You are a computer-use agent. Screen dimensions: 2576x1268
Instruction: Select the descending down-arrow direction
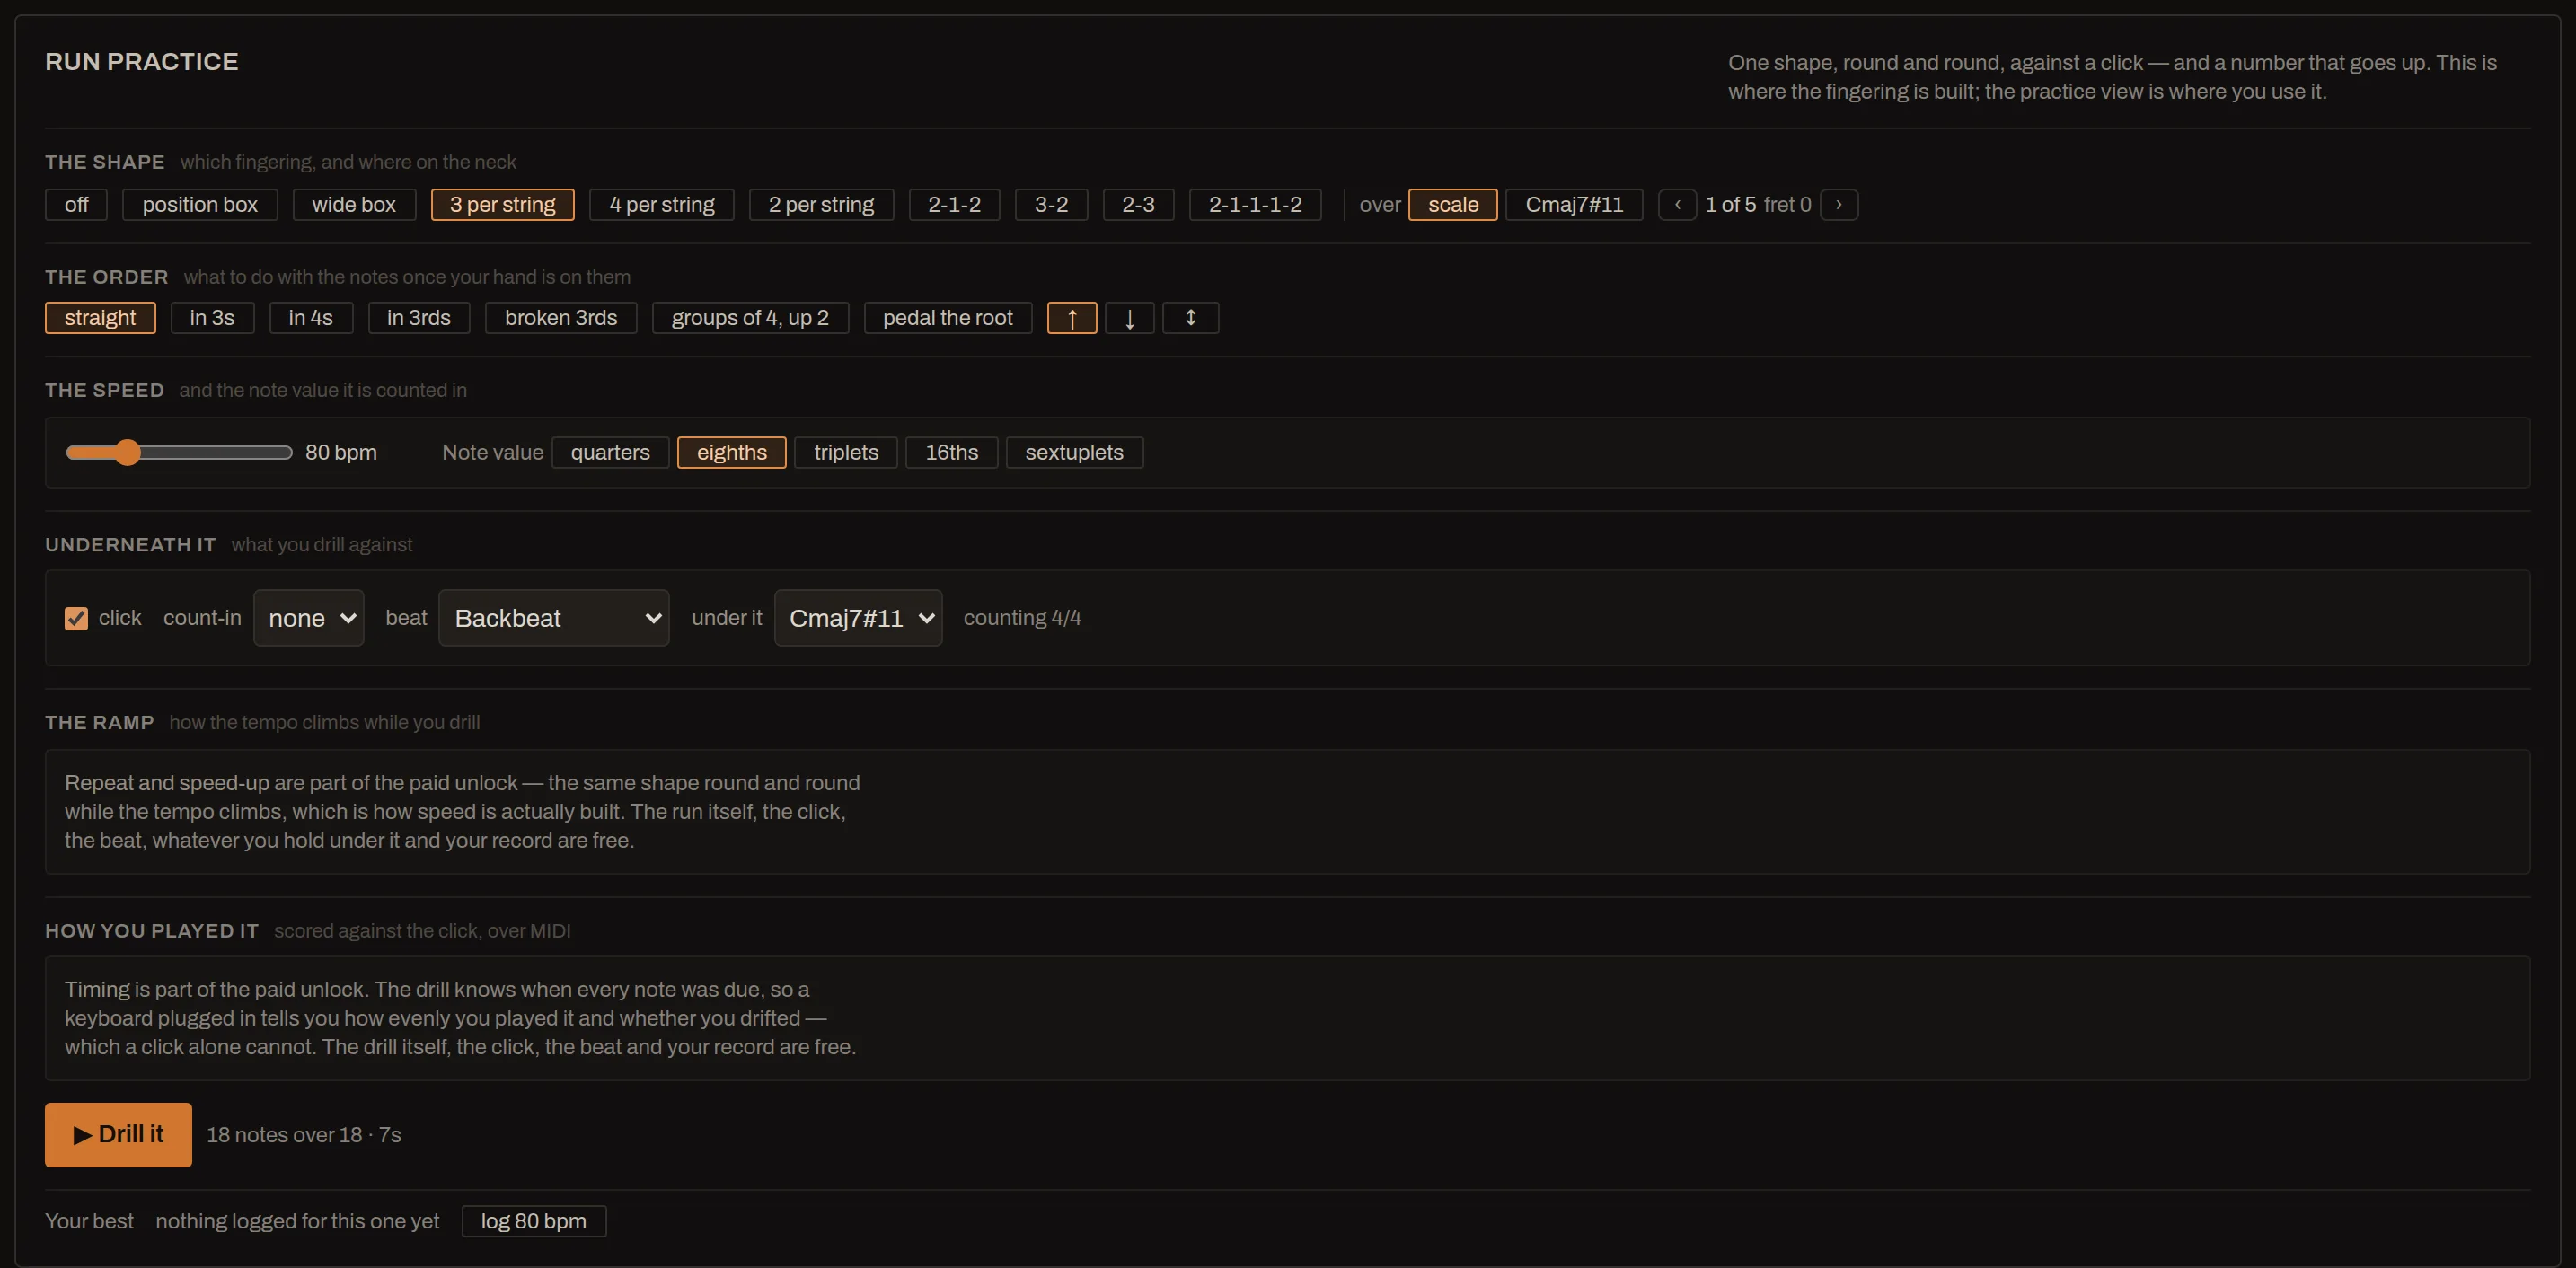pyautogui.click(x=1130, y=318)
